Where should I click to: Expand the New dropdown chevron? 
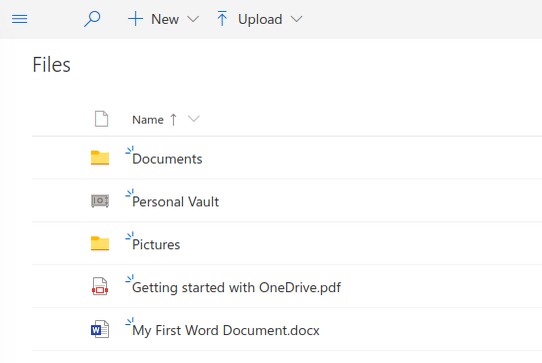(x=193, y=19)
